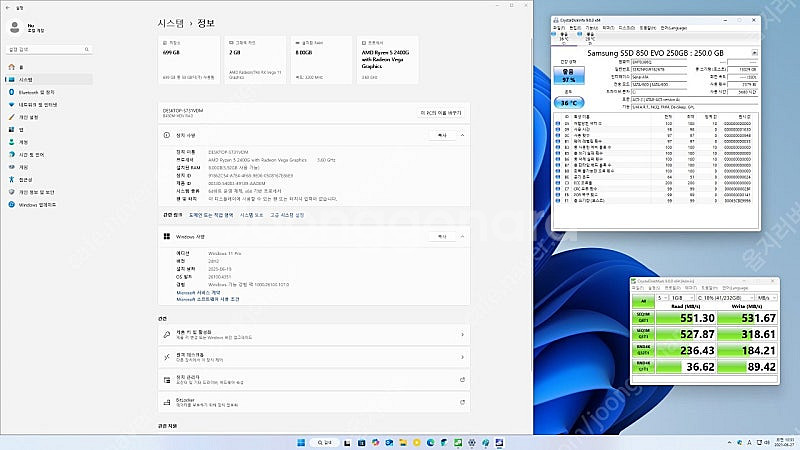Open unit dropdown showing MB/s

pyautogui.click(x=767, y=297)
